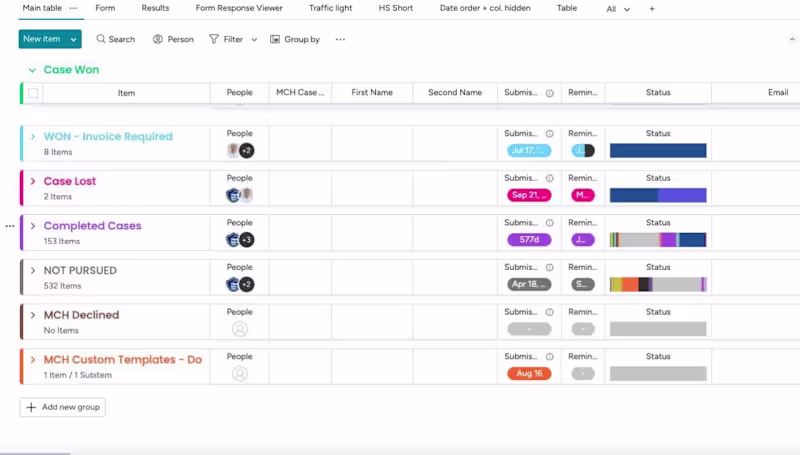Click people avatars in Case Lost row
The height and width of the screenshot is (455, 800).
pyautogui.click(x=240, y=195)
